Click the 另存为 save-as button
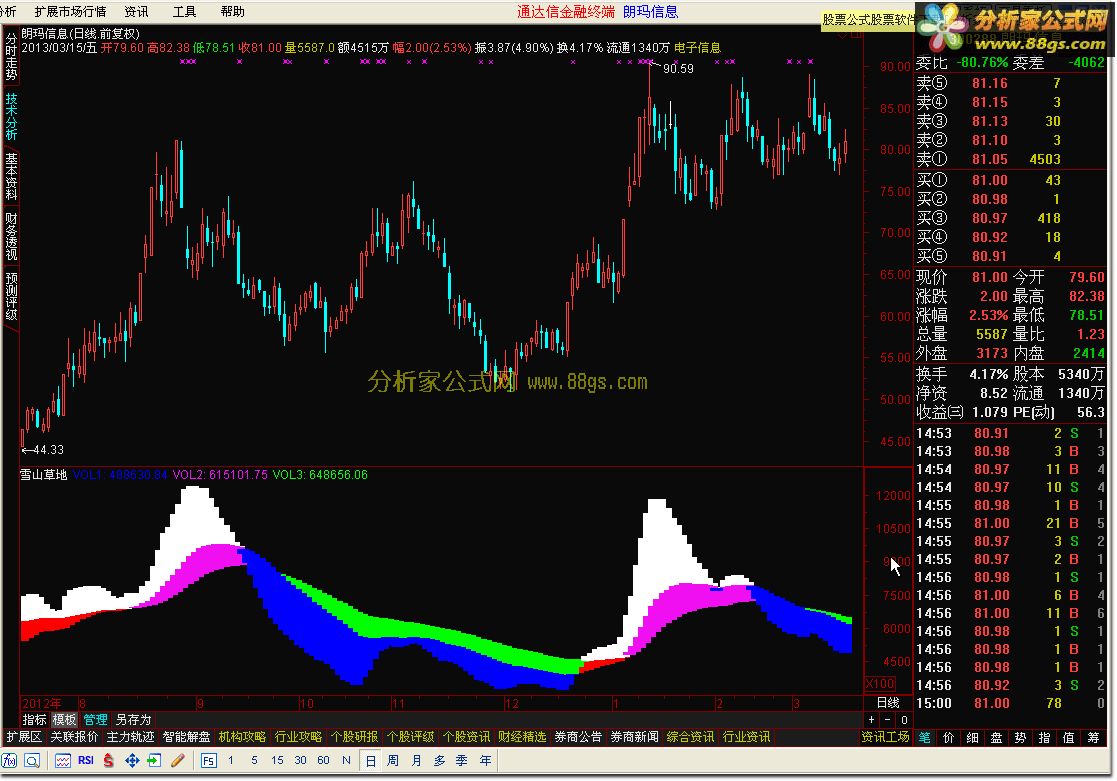 point(134,720)
